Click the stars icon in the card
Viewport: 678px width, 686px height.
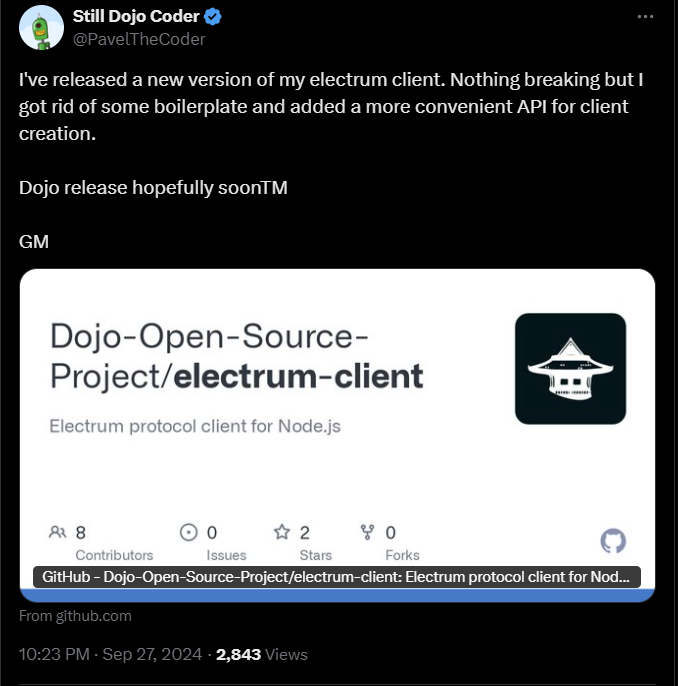282,532
